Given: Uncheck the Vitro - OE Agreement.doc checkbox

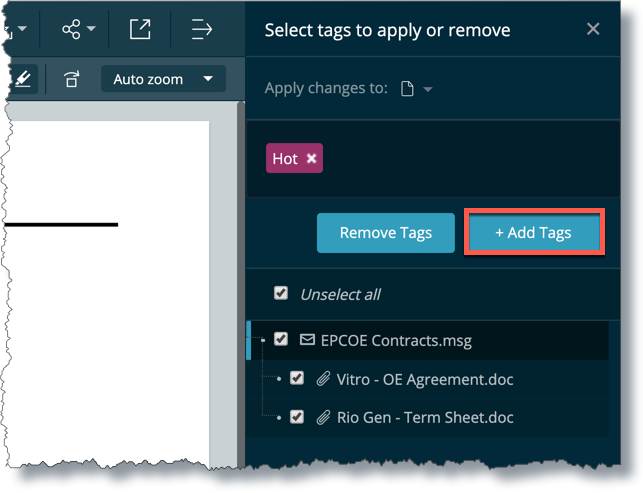Looking at the screenshot, I should point(296,378).
